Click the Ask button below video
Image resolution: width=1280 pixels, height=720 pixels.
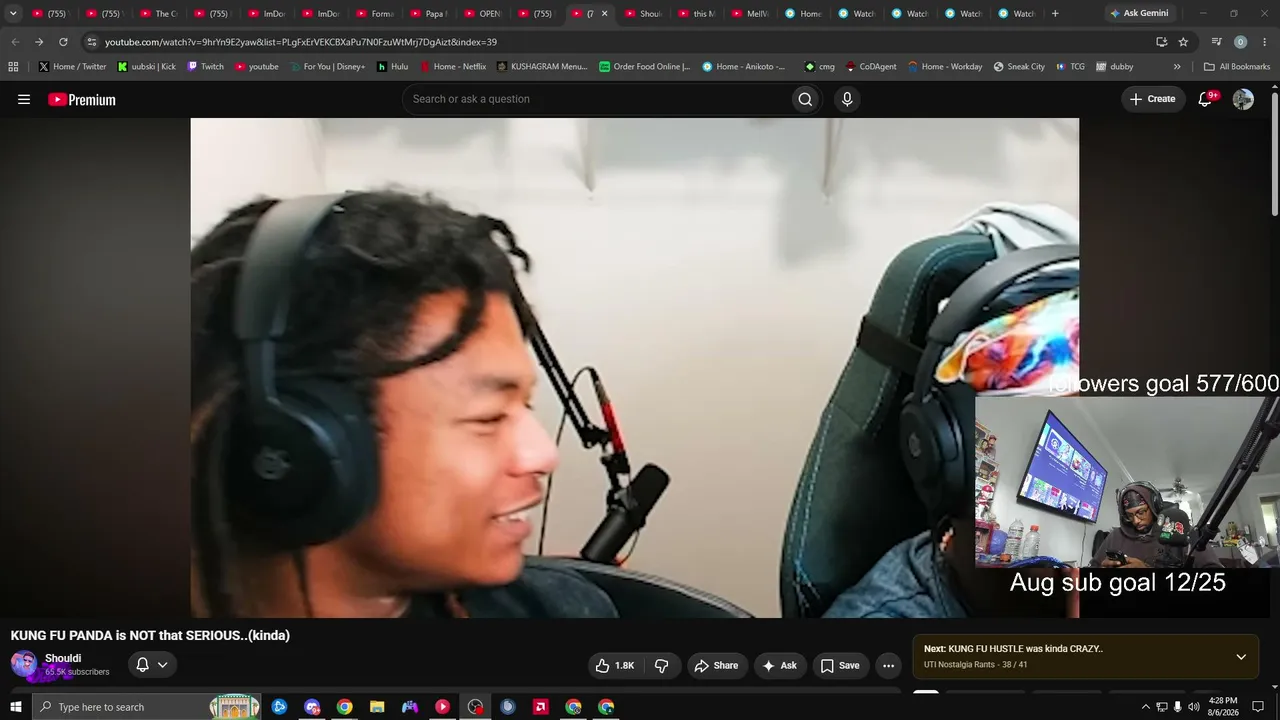[779, 666]
